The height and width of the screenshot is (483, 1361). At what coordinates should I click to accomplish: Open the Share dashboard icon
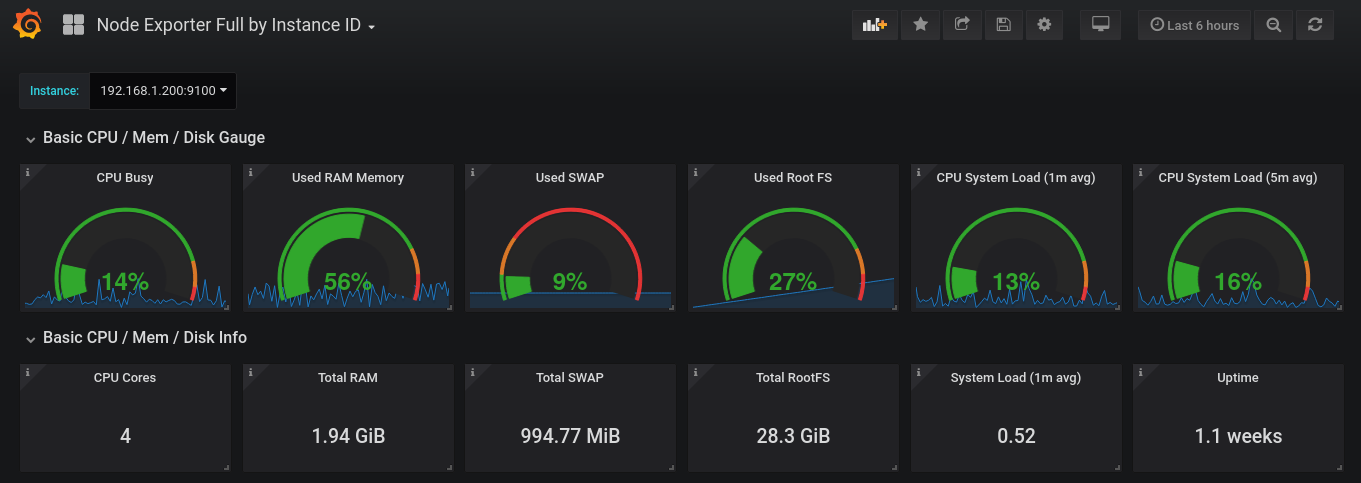962,25
